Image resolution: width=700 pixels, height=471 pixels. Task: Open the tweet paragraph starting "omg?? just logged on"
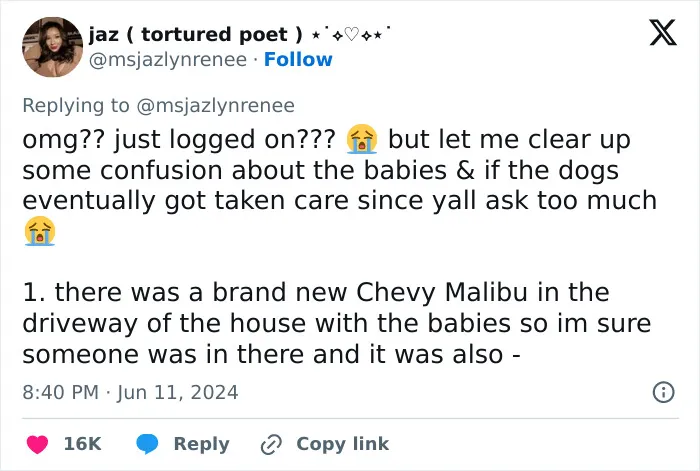340,185
